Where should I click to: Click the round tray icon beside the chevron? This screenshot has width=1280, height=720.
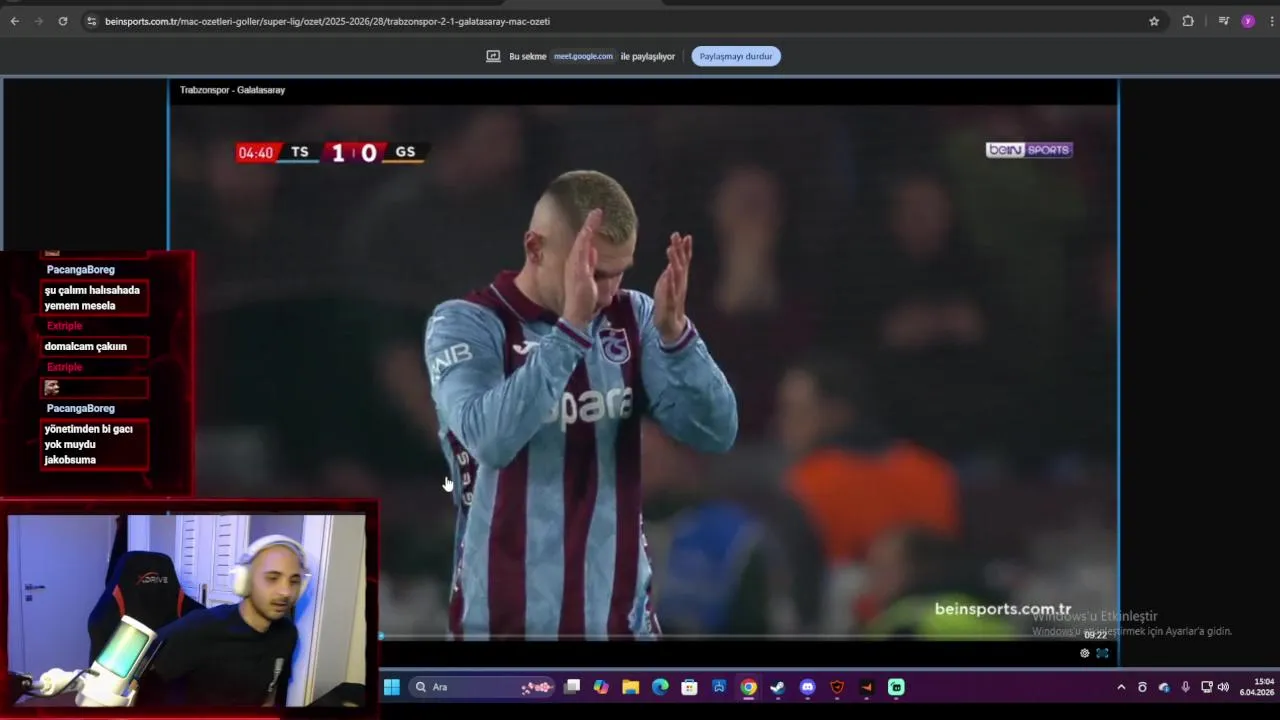(1142, 687)
